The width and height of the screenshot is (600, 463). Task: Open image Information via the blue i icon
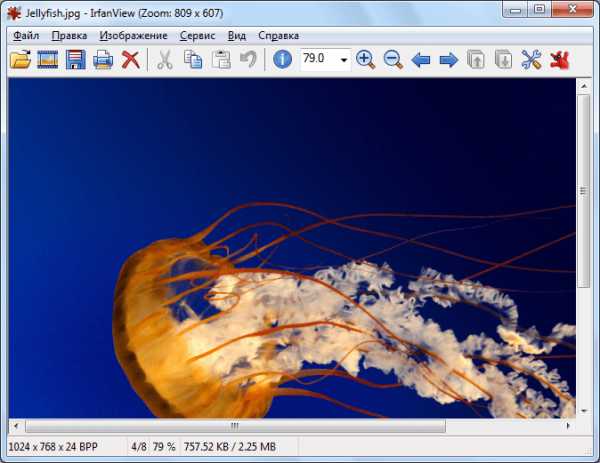[x=282, y=60]
